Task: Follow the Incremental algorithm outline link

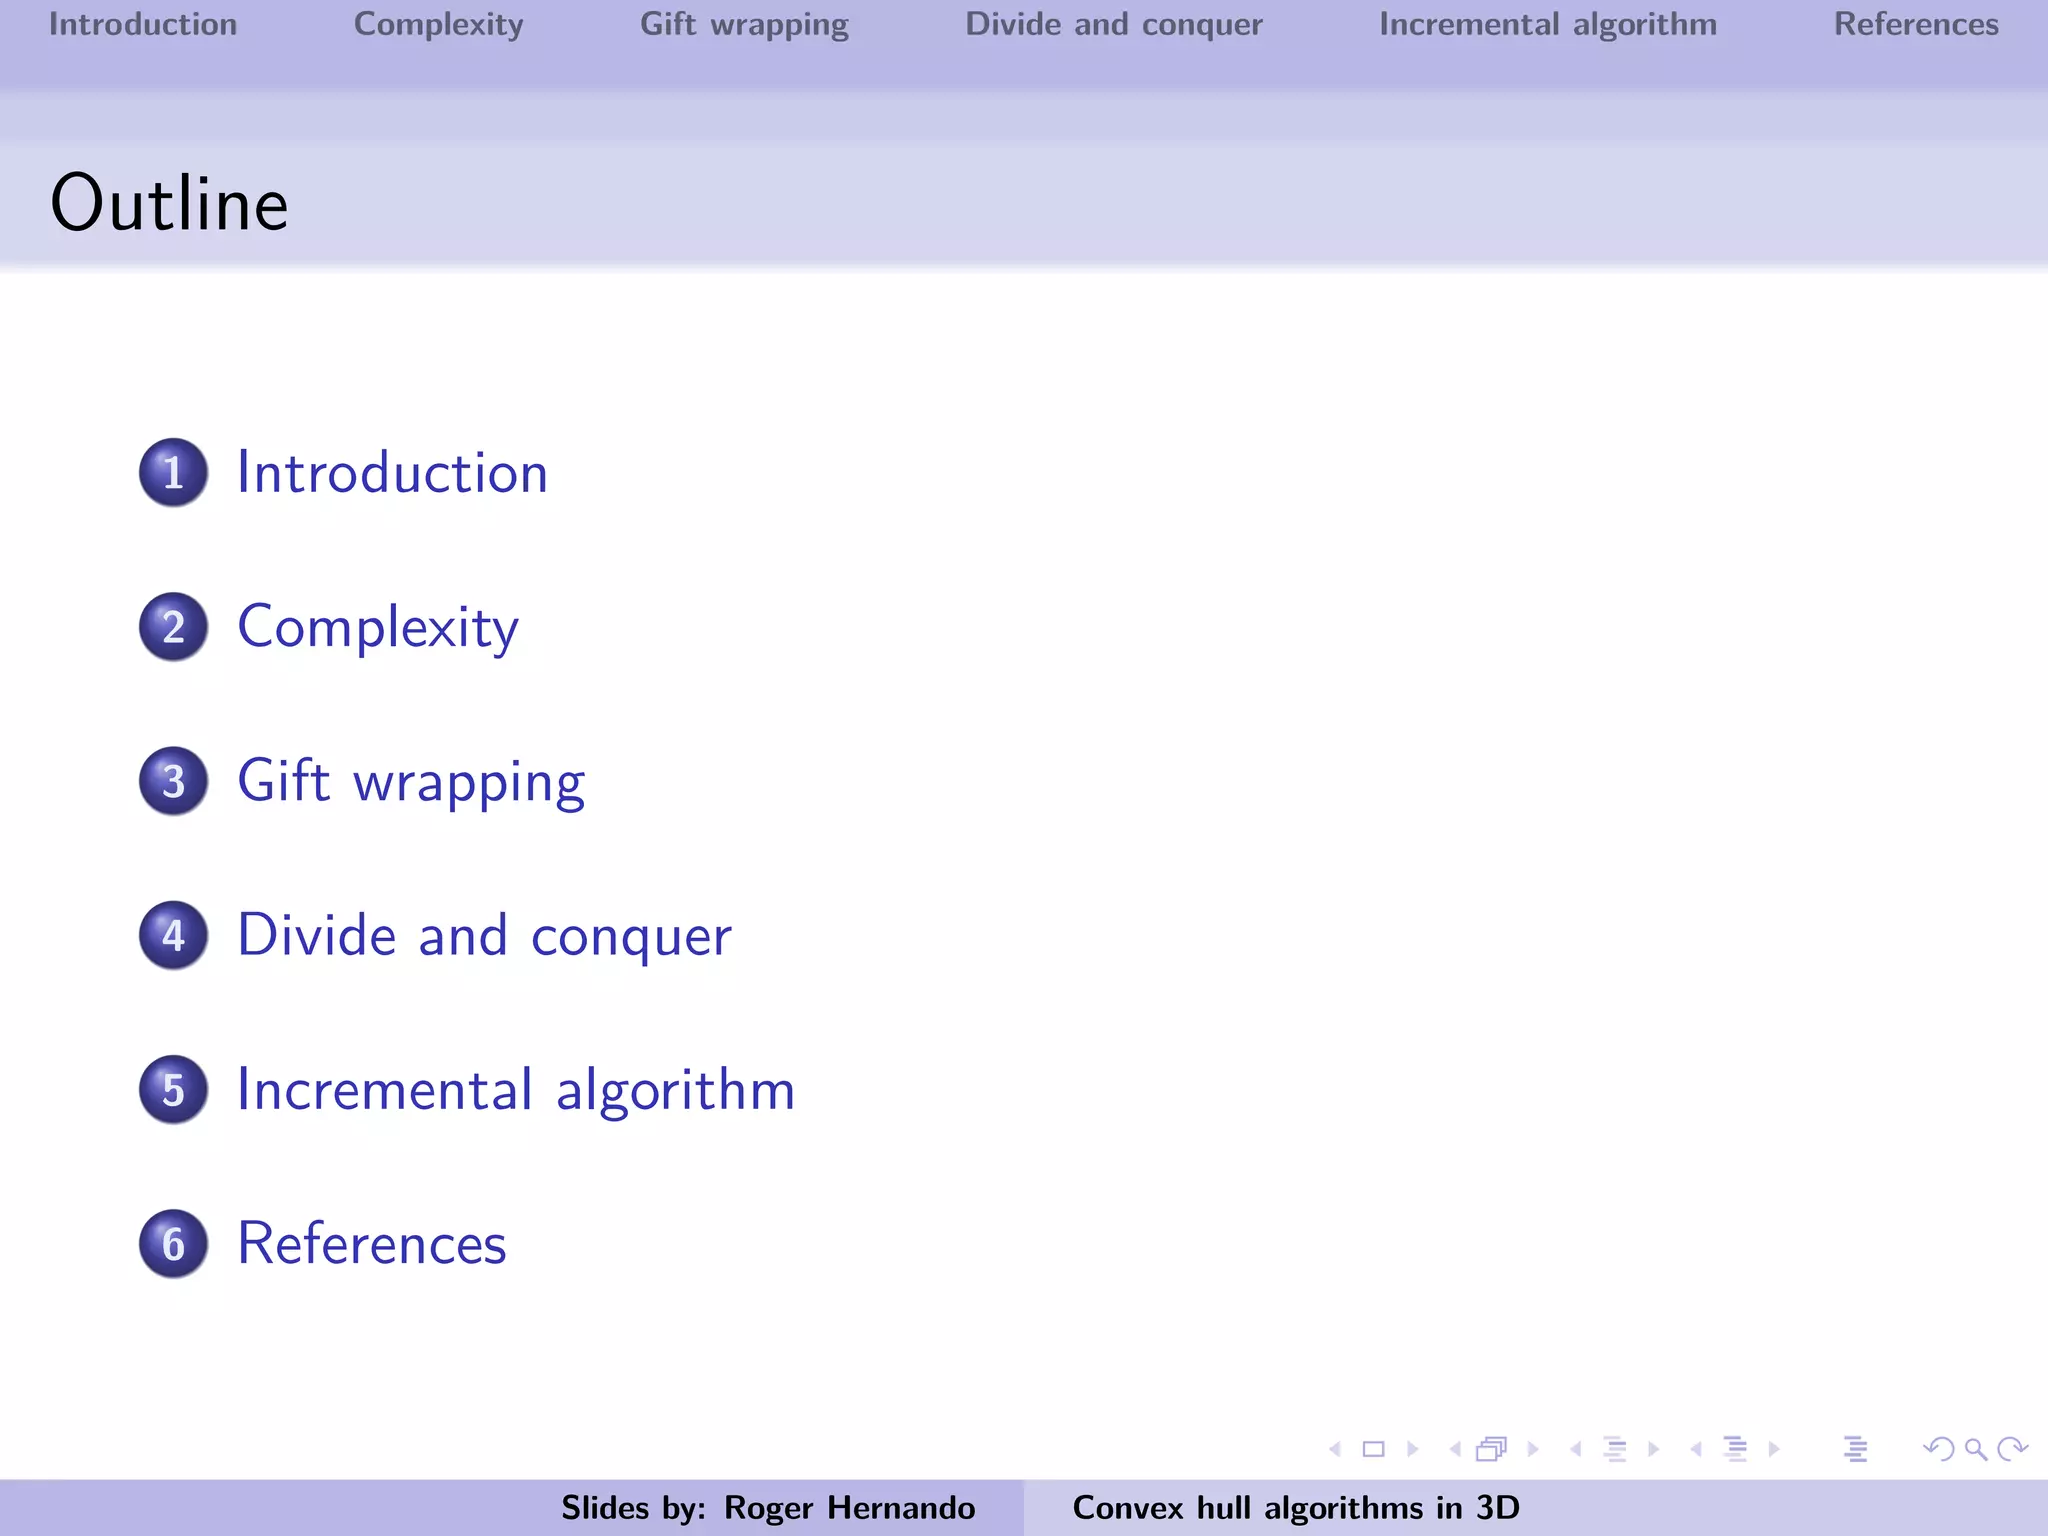Action: (516, 1091)
